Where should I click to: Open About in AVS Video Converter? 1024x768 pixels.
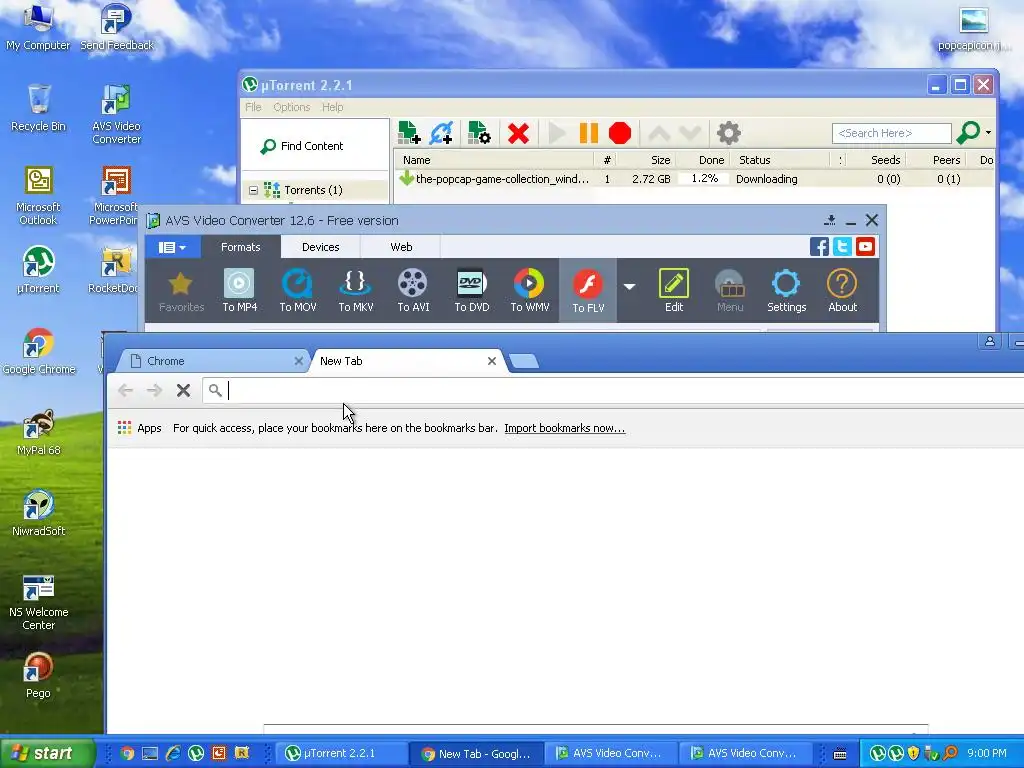[842, 291]
